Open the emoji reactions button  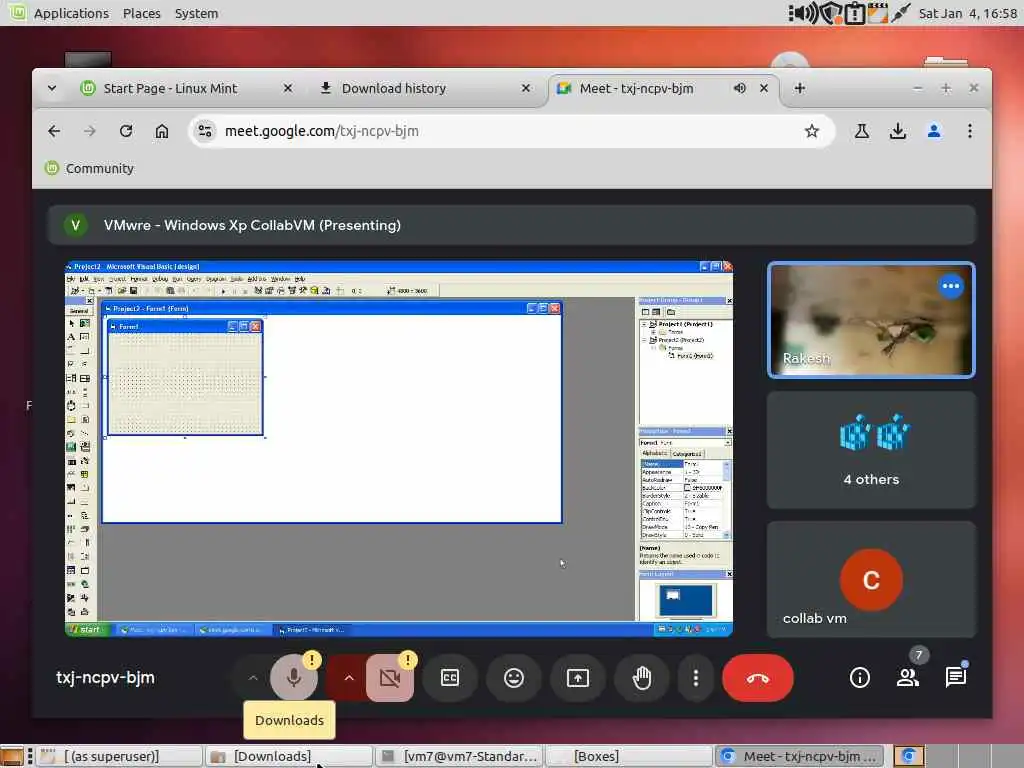[514, 678]
